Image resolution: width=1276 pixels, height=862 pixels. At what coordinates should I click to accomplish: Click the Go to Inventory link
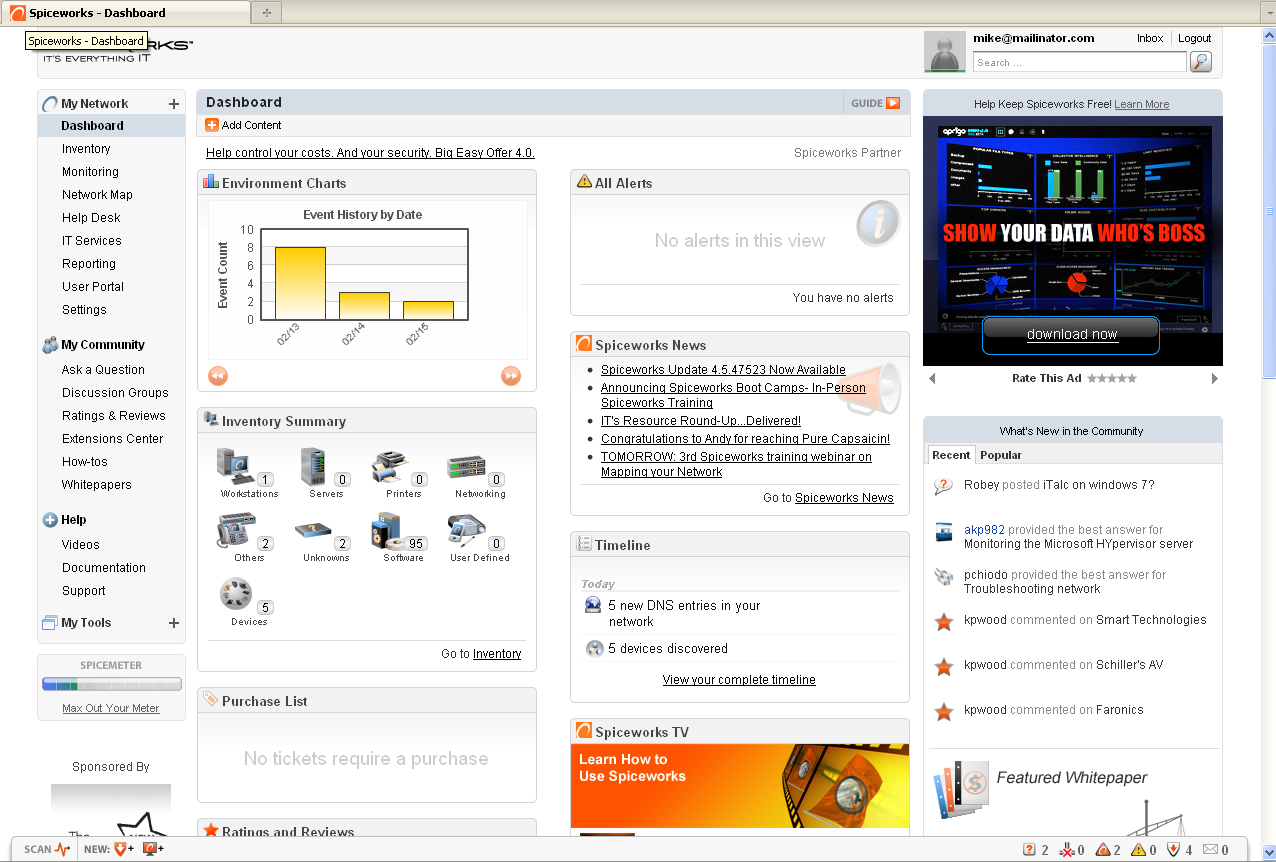click(497, 654)
